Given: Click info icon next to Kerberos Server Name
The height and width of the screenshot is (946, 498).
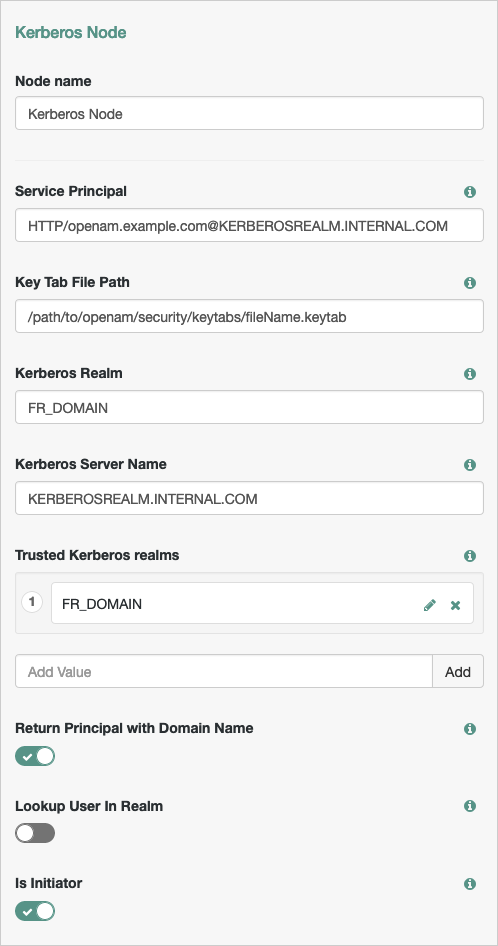Looking at the screenshot, I should [x=470, y=465].
